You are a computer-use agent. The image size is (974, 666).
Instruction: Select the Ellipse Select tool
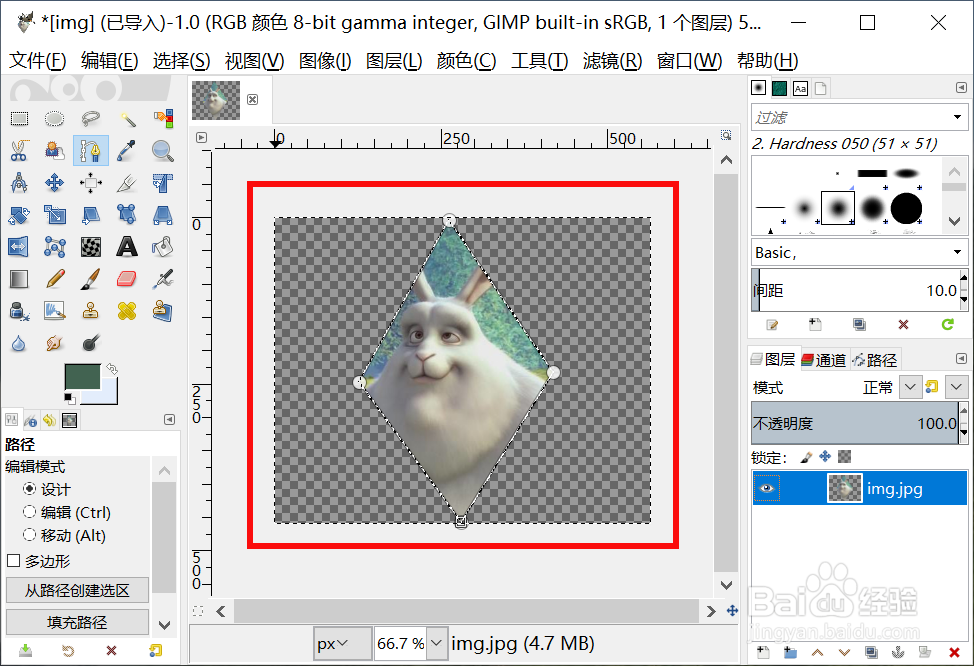[55, 118]
